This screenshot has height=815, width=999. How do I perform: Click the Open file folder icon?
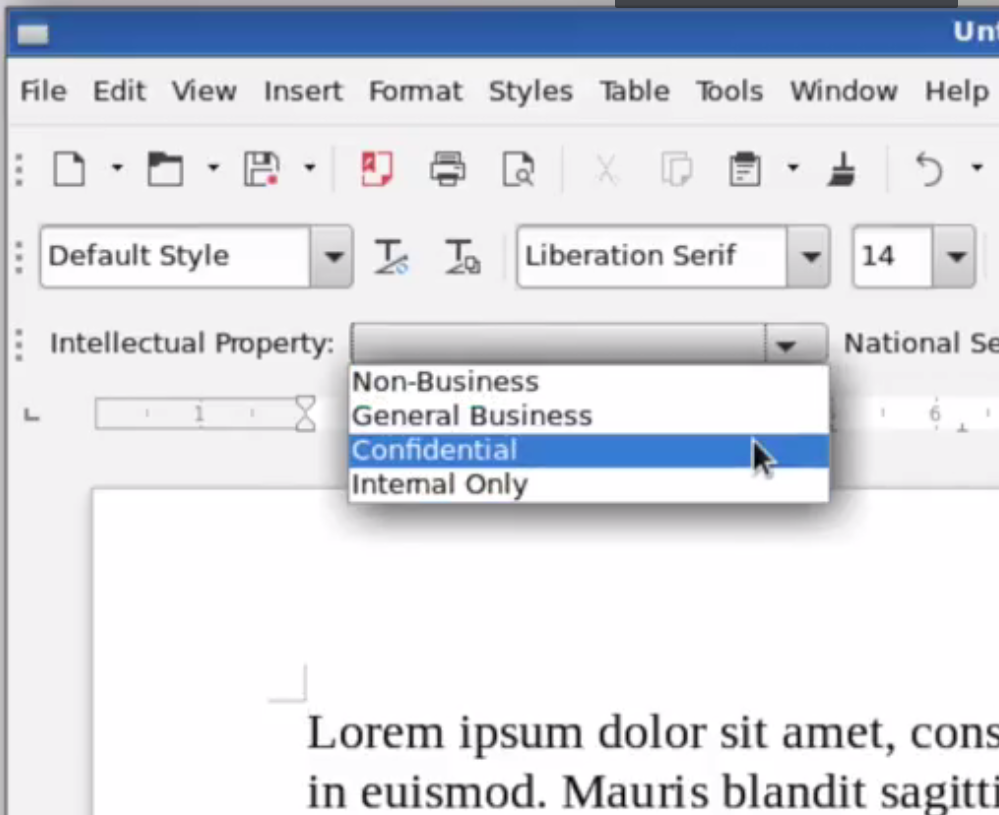pos(165,170)
